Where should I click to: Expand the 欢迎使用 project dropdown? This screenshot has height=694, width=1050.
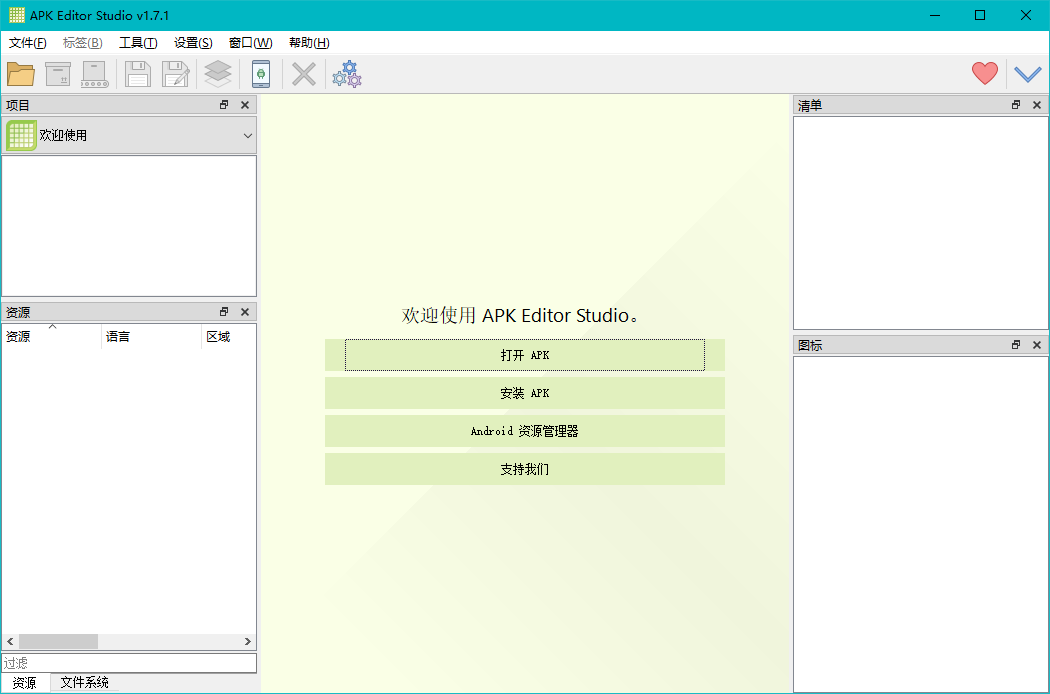(129, 135)
